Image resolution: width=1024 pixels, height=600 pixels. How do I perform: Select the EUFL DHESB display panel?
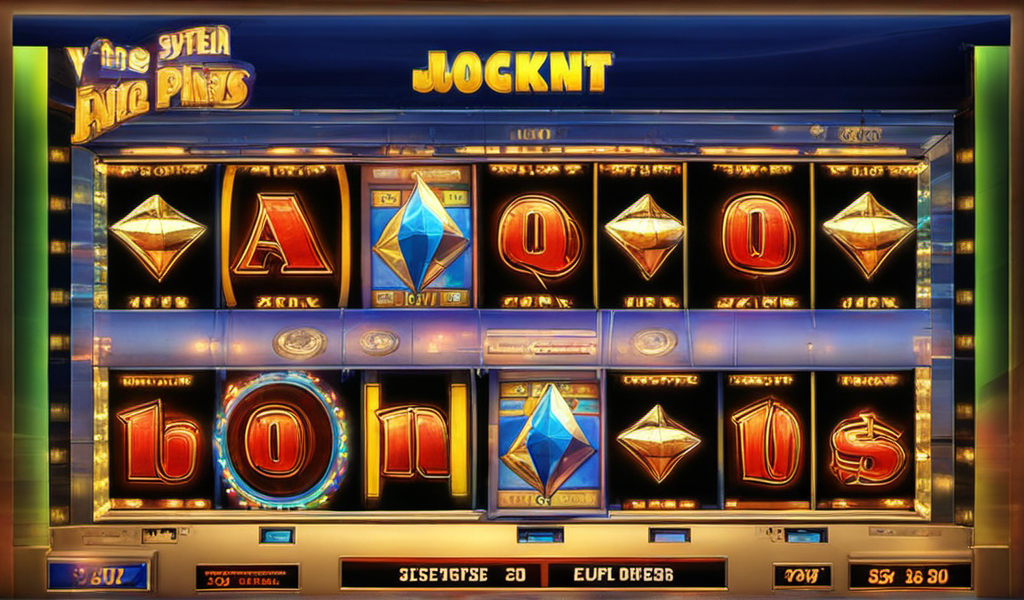(636, 575)
